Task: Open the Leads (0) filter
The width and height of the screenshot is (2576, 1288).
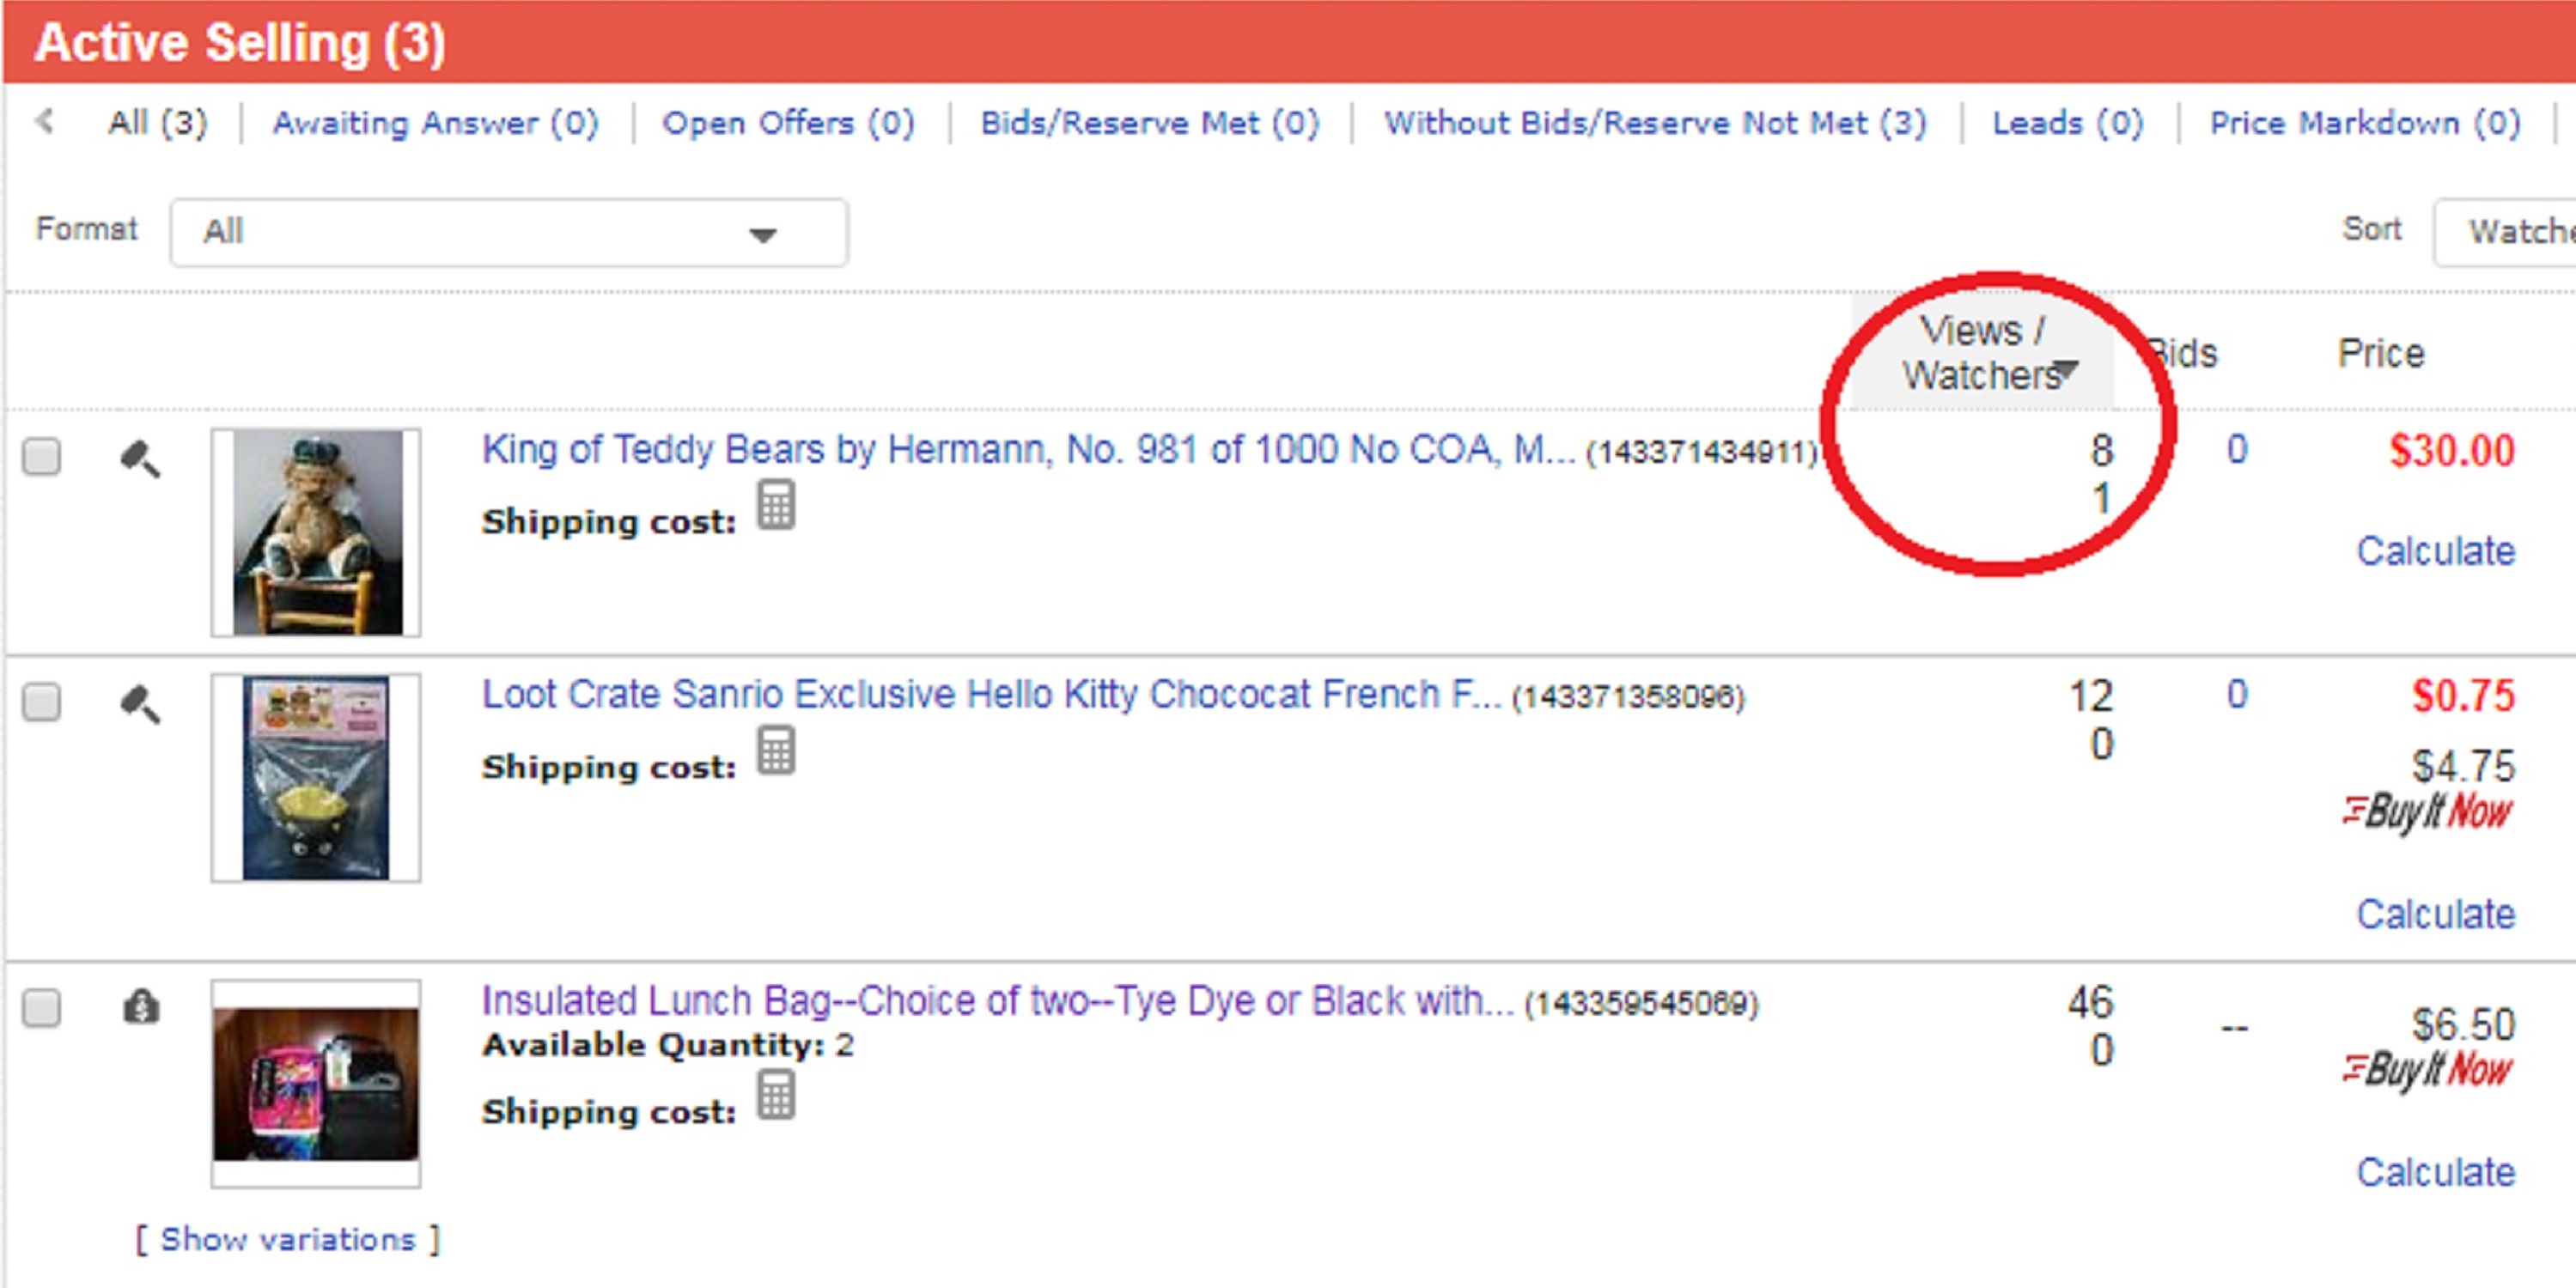Action: click(x=2068, y=123)
